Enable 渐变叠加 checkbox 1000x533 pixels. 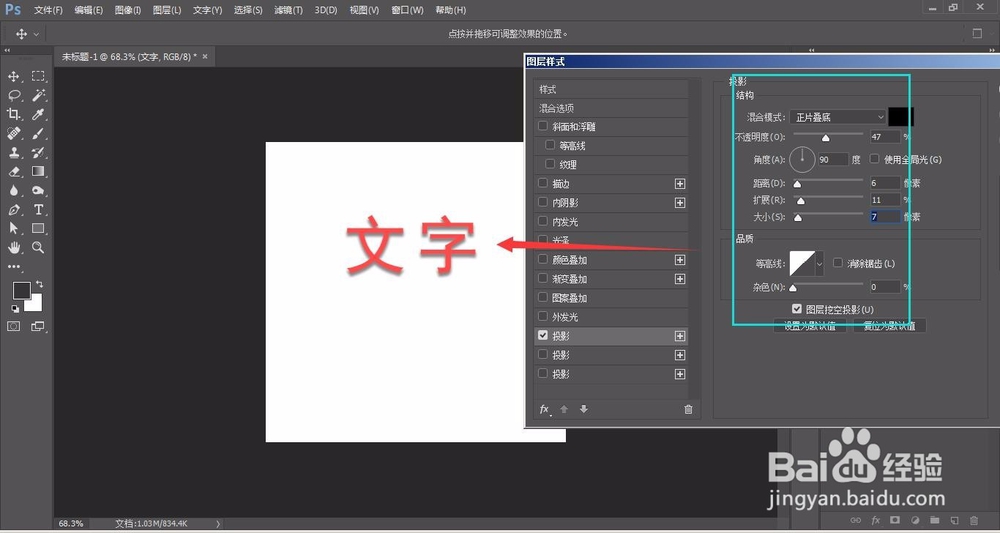(543, 278)
